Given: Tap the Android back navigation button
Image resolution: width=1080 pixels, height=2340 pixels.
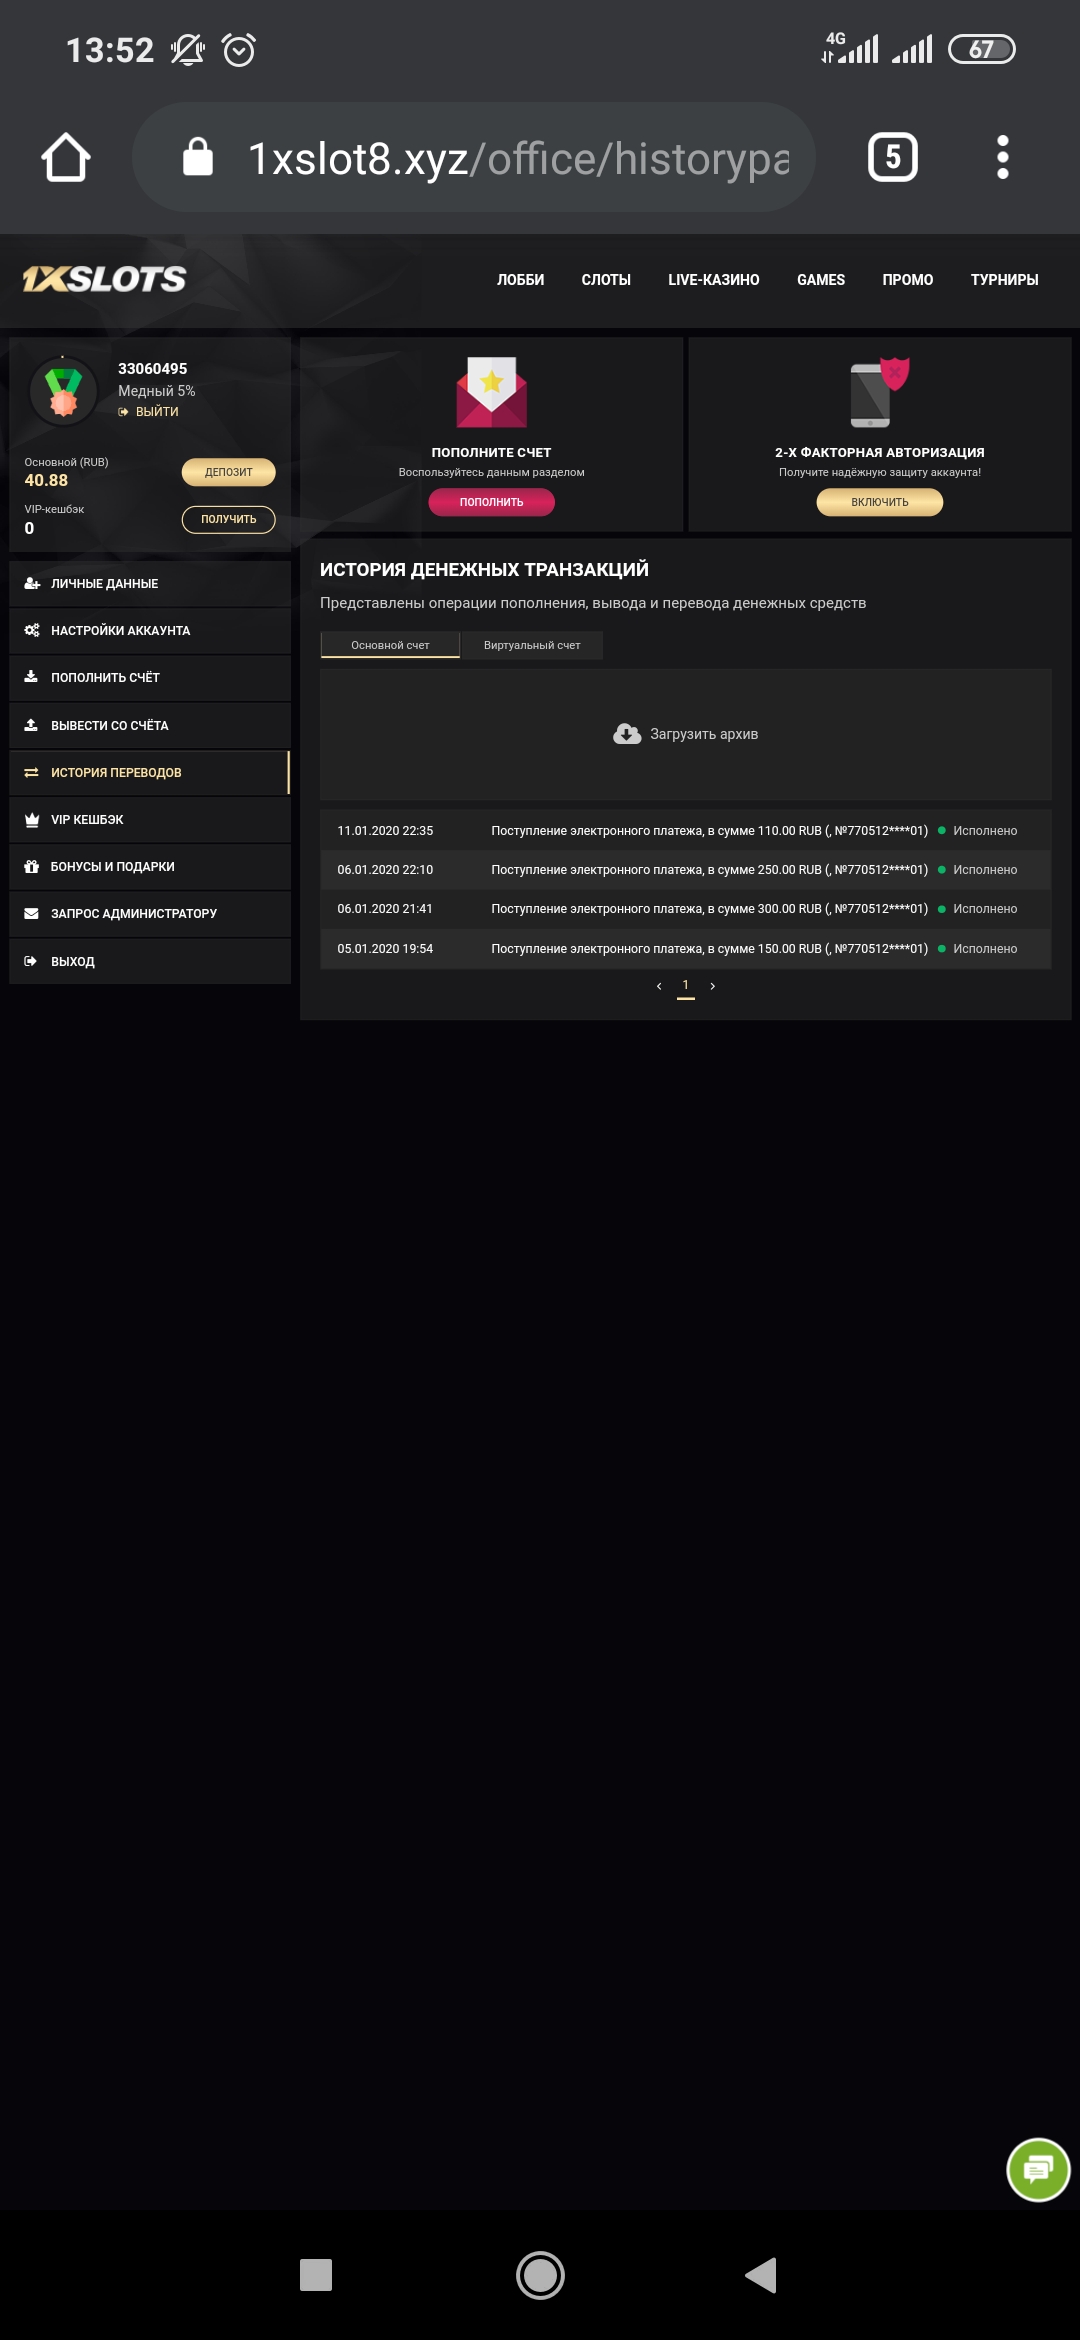Looking at the screenshot, I should (761, 2275).
